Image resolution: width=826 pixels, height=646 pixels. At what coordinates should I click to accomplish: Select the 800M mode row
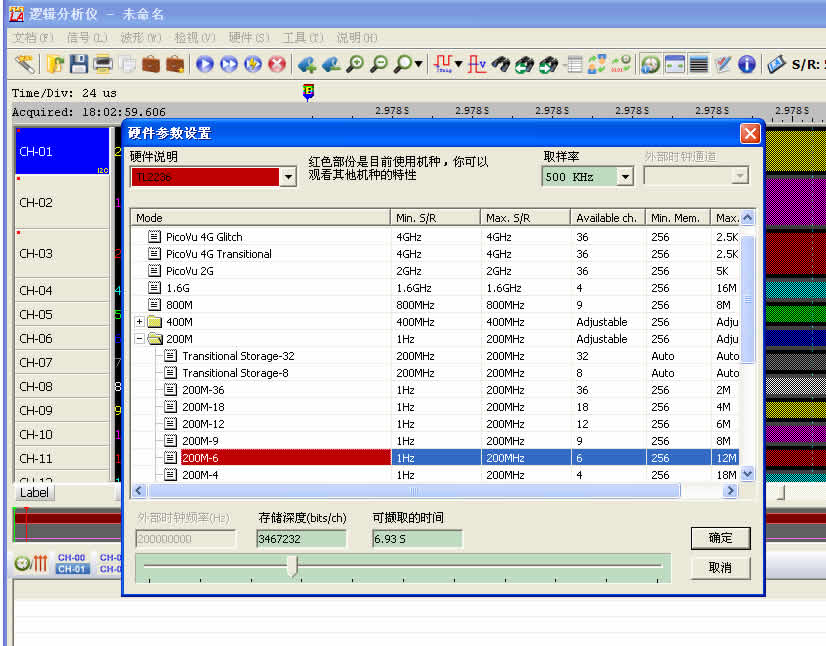[435, 305]
